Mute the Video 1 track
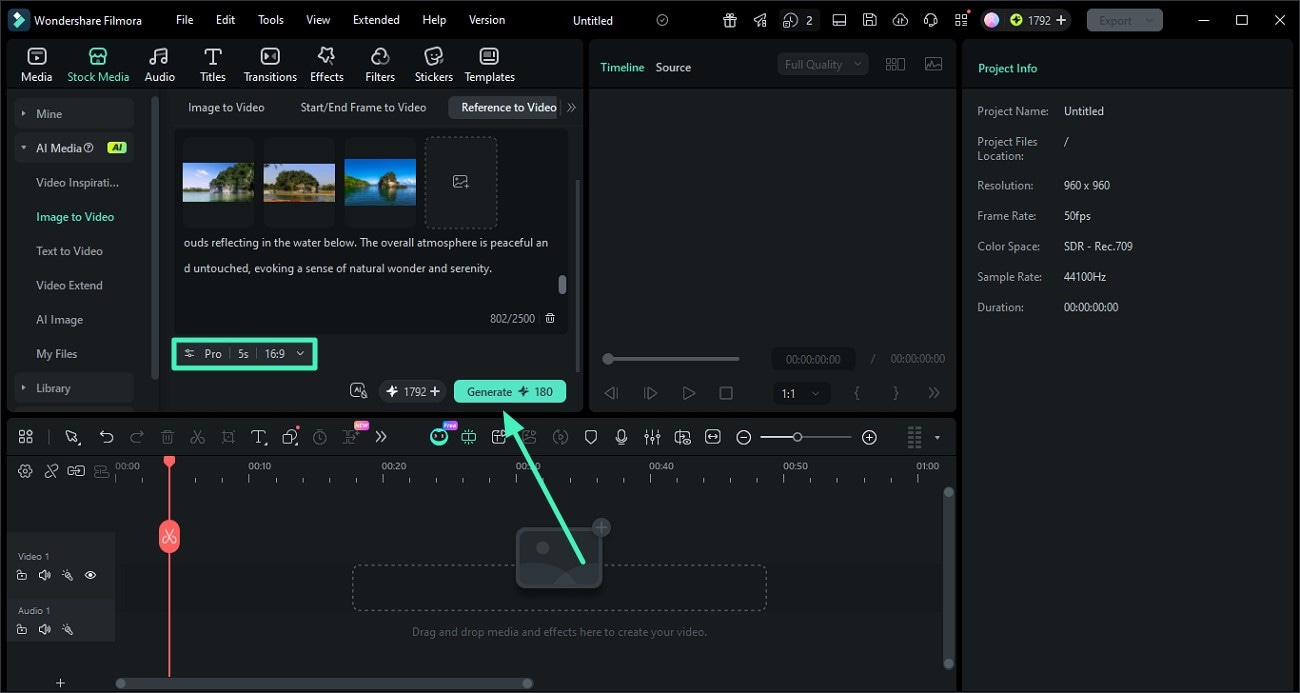The image size is (1300, 693). point(44,575)
